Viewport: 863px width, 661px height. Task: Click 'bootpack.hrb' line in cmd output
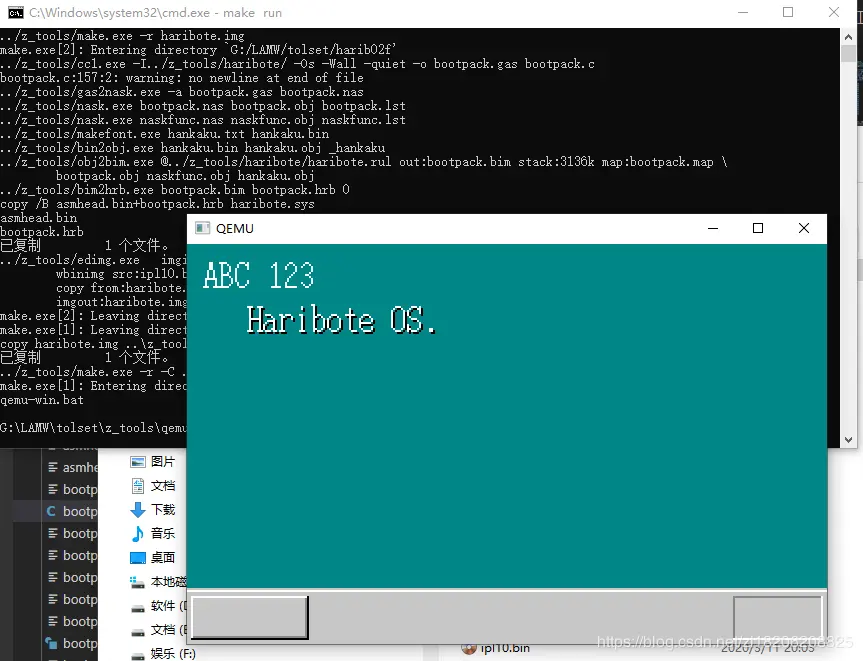click(x=42, y=232)
